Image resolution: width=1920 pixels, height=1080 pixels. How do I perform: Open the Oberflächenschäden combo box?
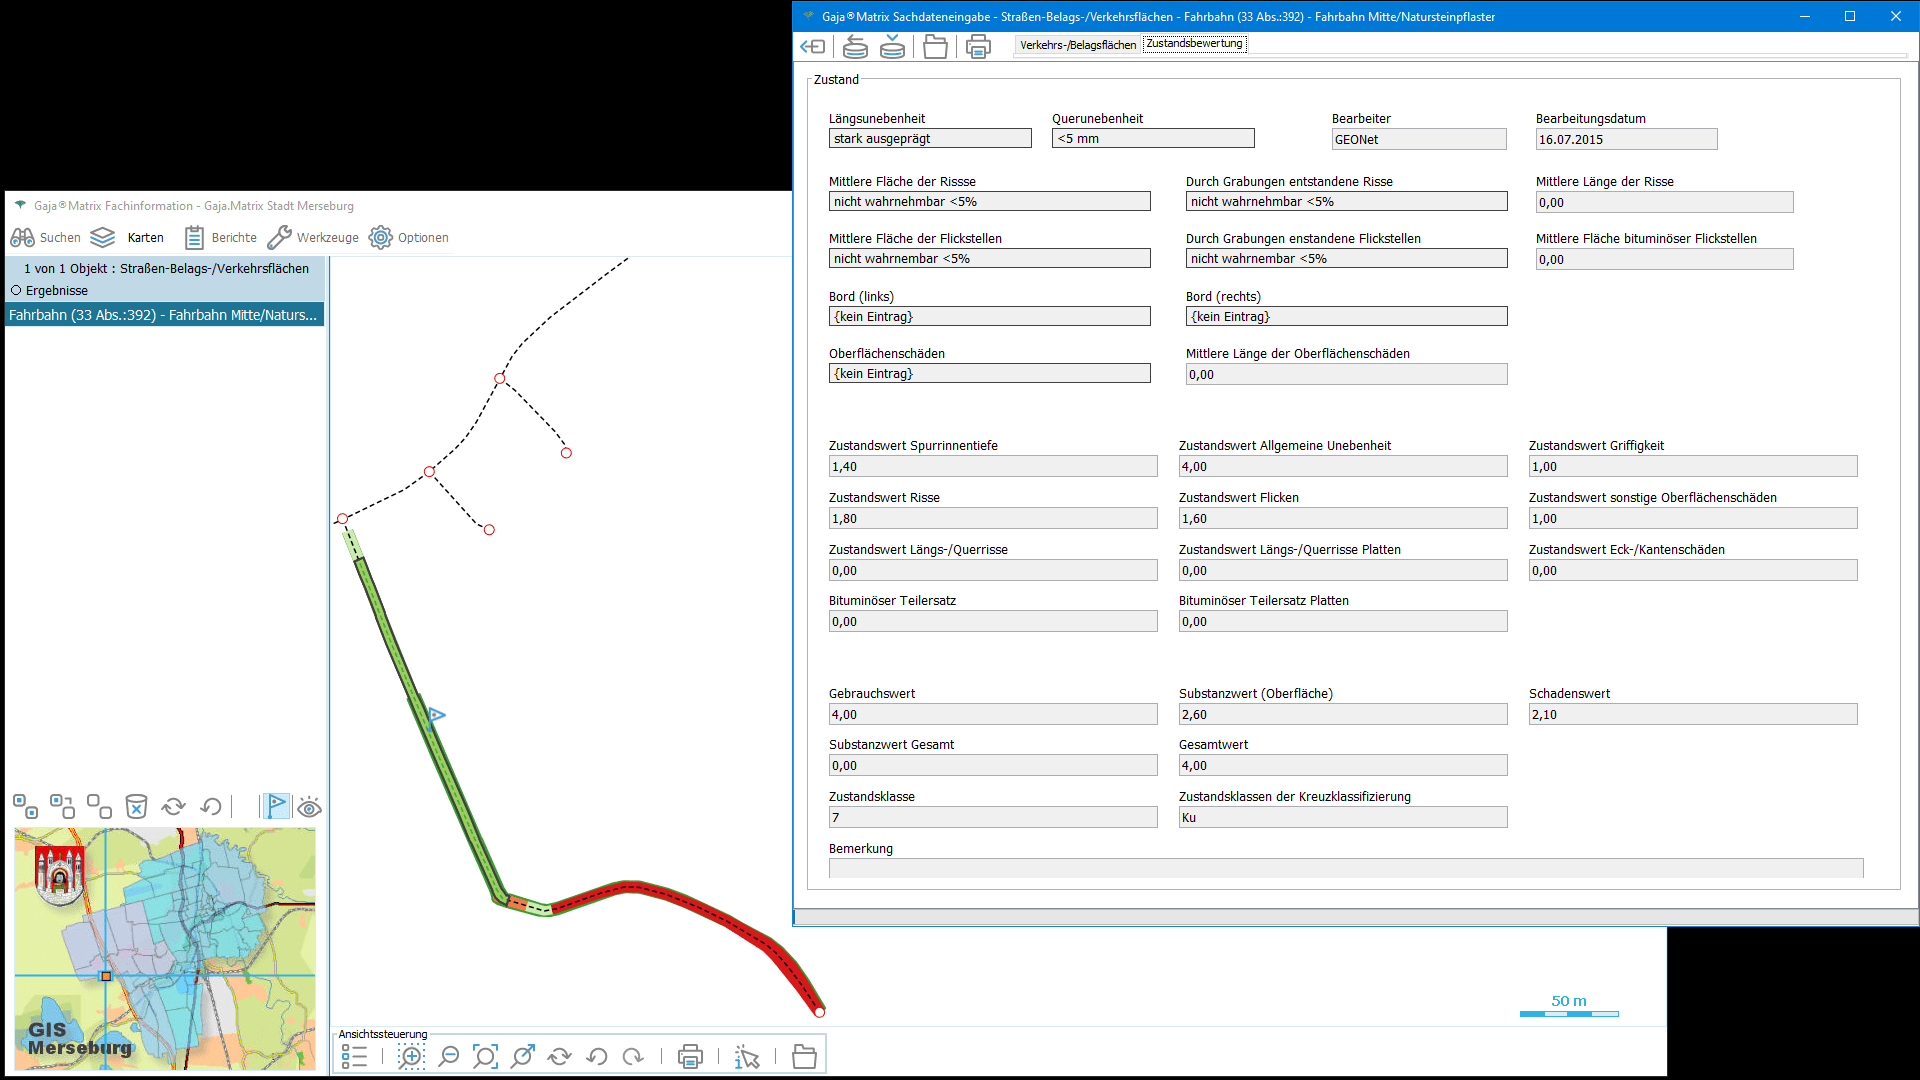click(988, 373)
